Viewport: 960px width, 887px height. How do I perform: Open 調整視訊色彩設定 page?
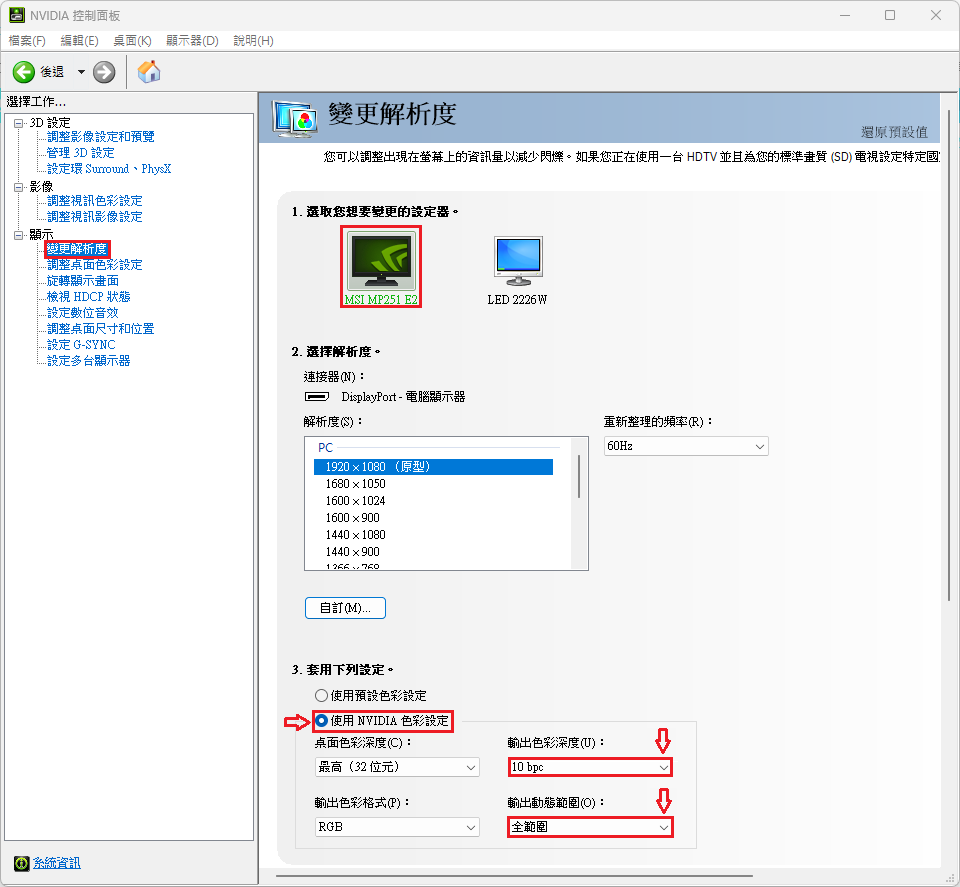[94, 201]
